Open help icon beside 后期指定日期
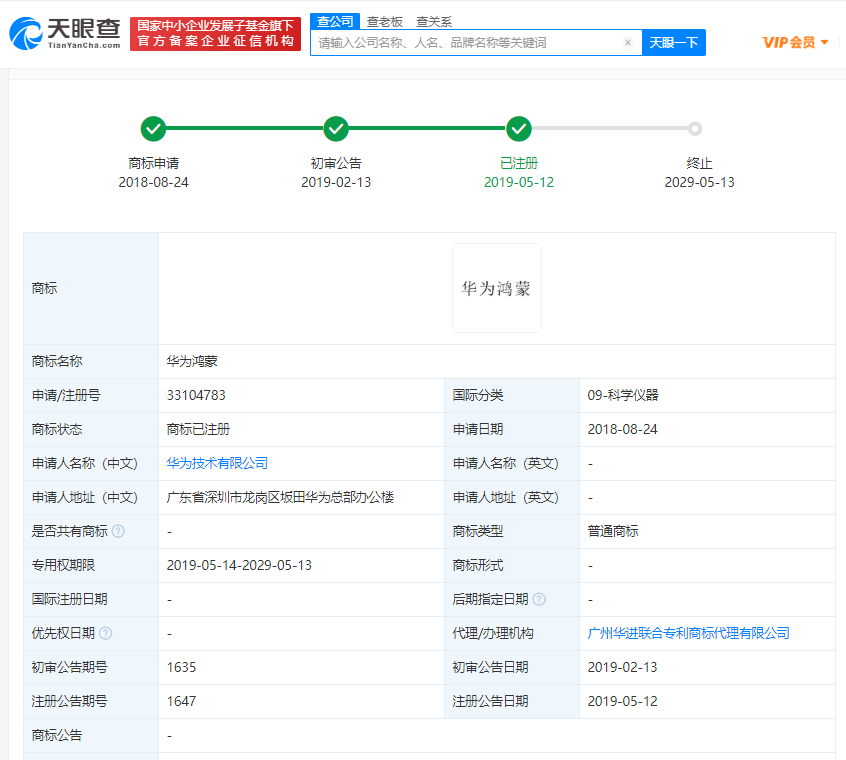Viewport: 846px width, 760px height. click(541, 599)
